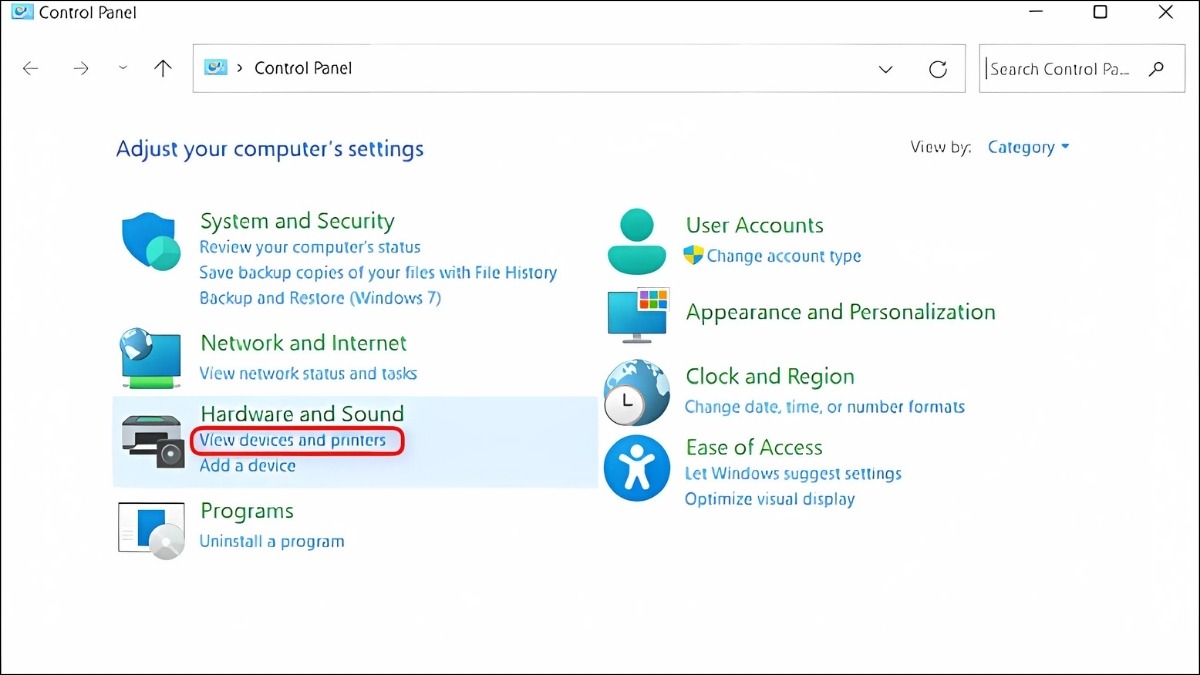Image resolution: width=1200 pixels, height=675 pixels.
Task: Click the Network and Internet globe icon
Action: point(150,358)
